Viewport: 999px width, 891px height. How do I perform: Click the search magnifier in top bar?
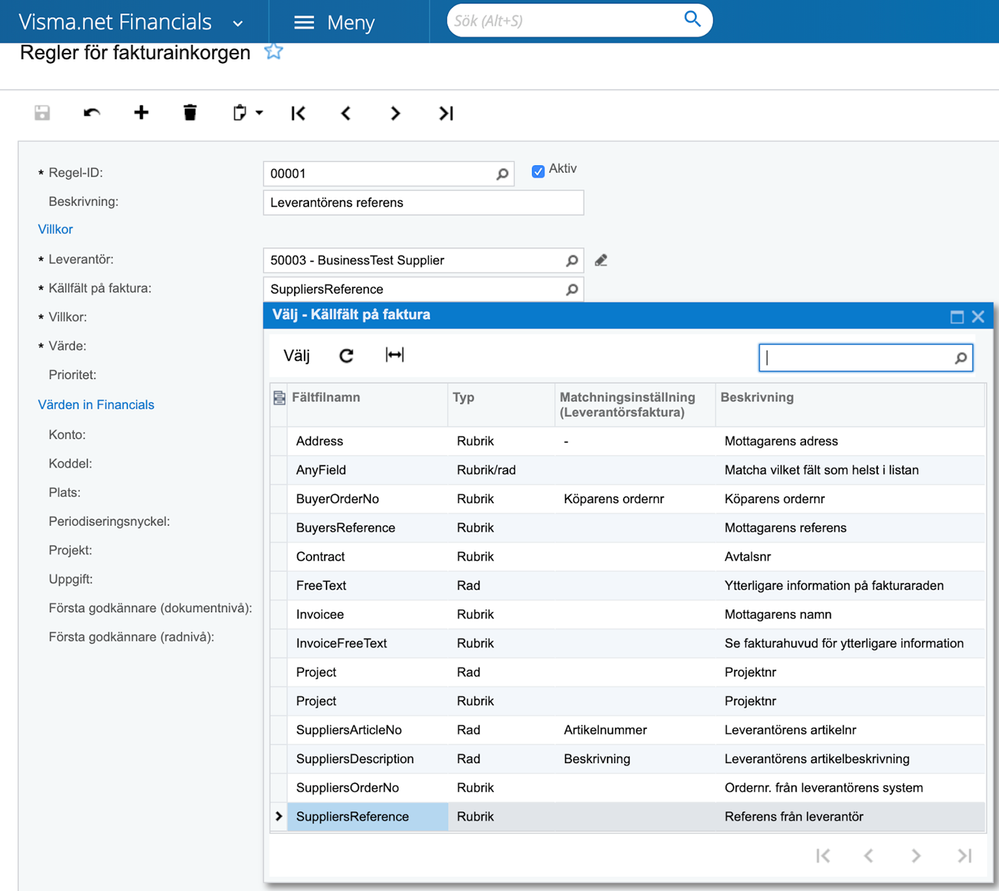click(x=692, y=19)
